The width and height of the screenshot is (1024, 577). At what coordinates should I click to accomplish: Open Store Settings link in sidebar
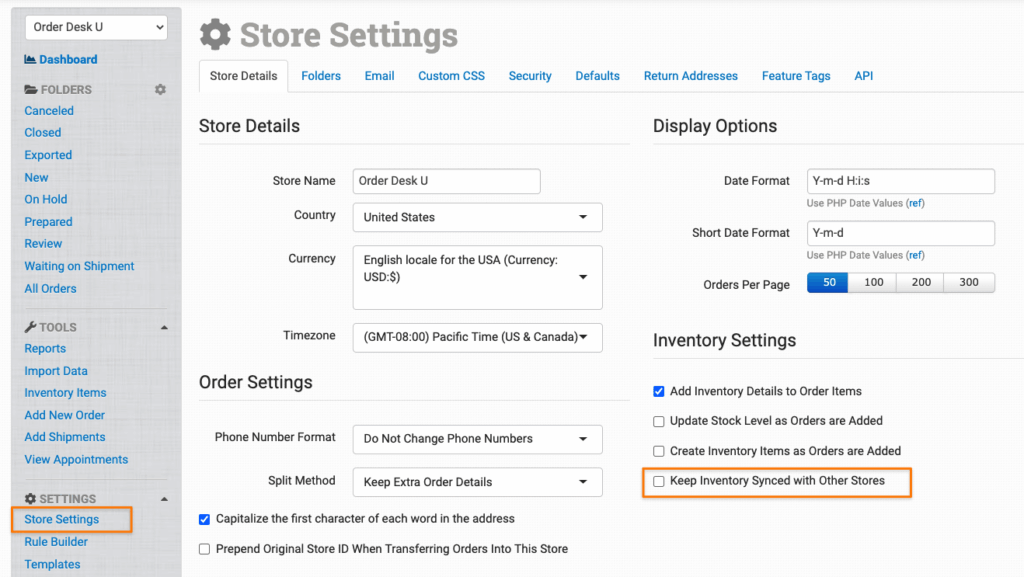click(62, 519)
